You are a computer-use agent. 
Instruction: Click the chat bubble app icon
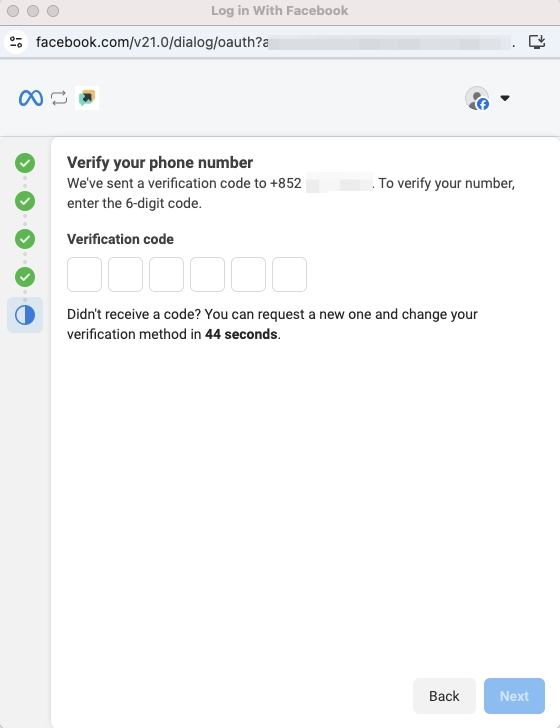point(87,98)
